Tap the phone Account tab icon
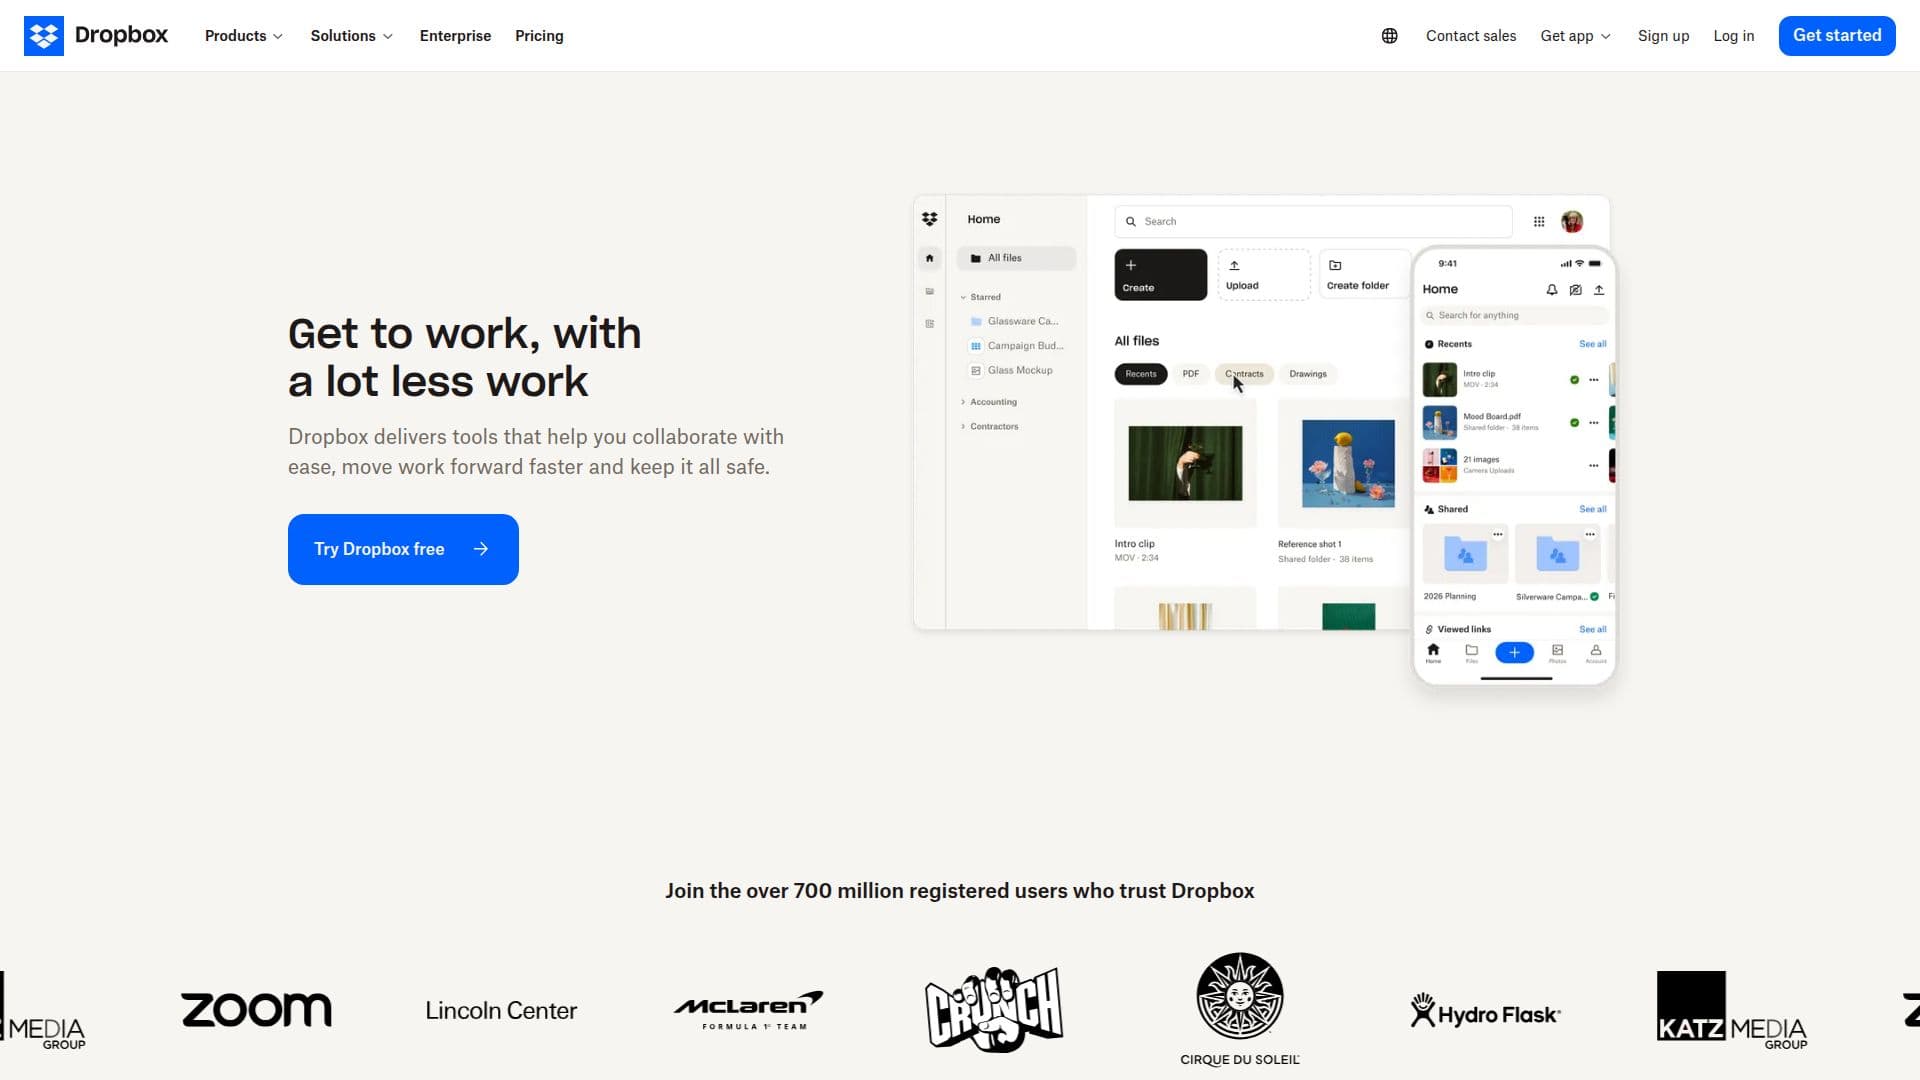This screenshot has height=1080, width=1920. tap(1596, 653)
